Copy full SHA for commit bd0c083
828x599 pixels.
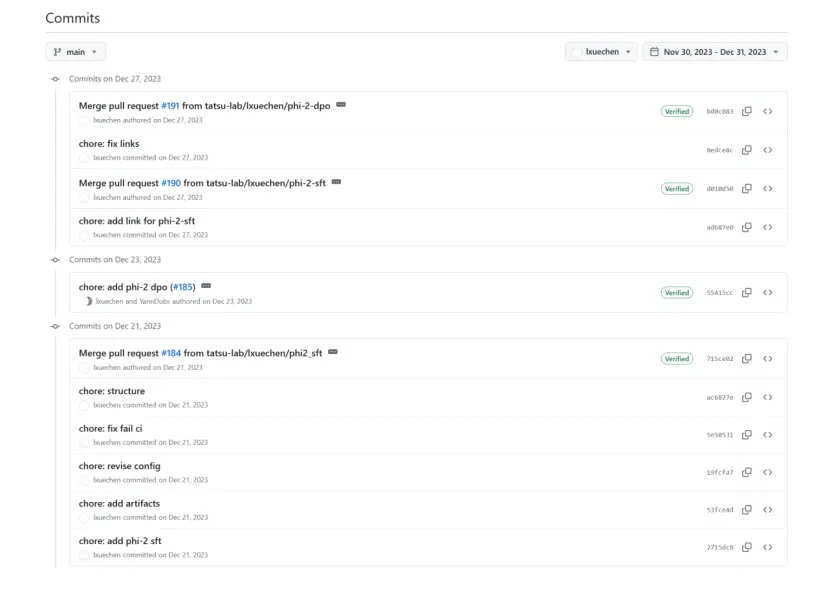[746, 112]
